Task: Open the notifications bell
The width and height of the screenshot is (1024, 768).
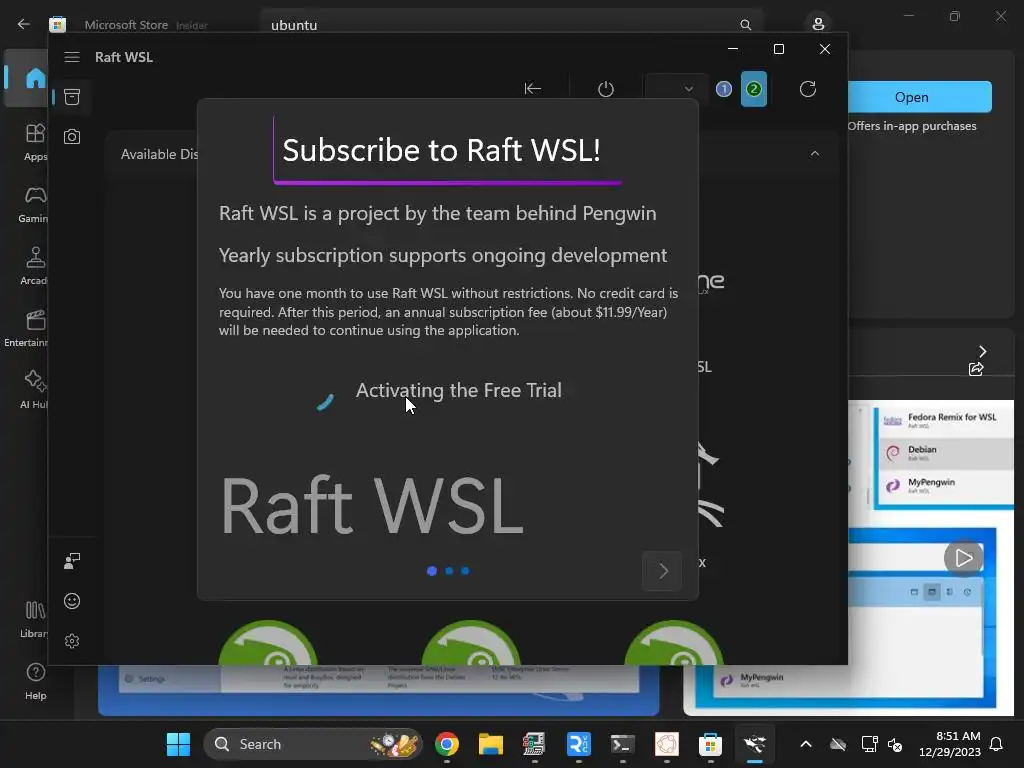Action: pyautogui.click(x=996, y=744)
